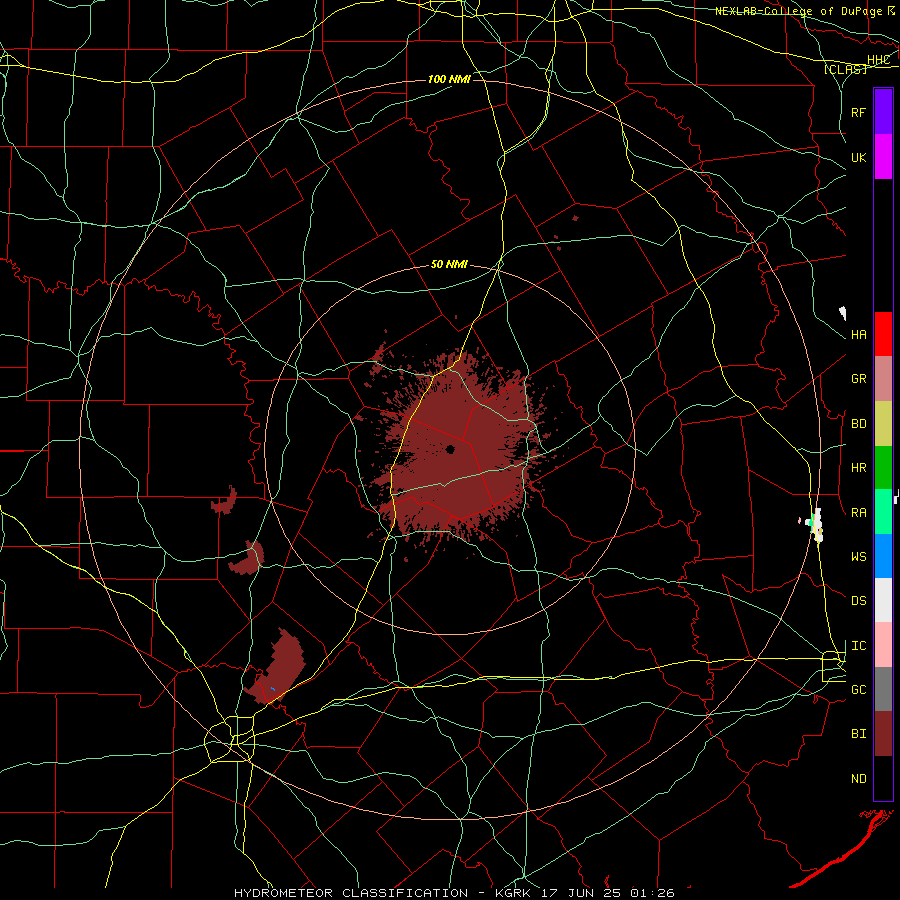Click the 'RA' legend label

[859, 513]
